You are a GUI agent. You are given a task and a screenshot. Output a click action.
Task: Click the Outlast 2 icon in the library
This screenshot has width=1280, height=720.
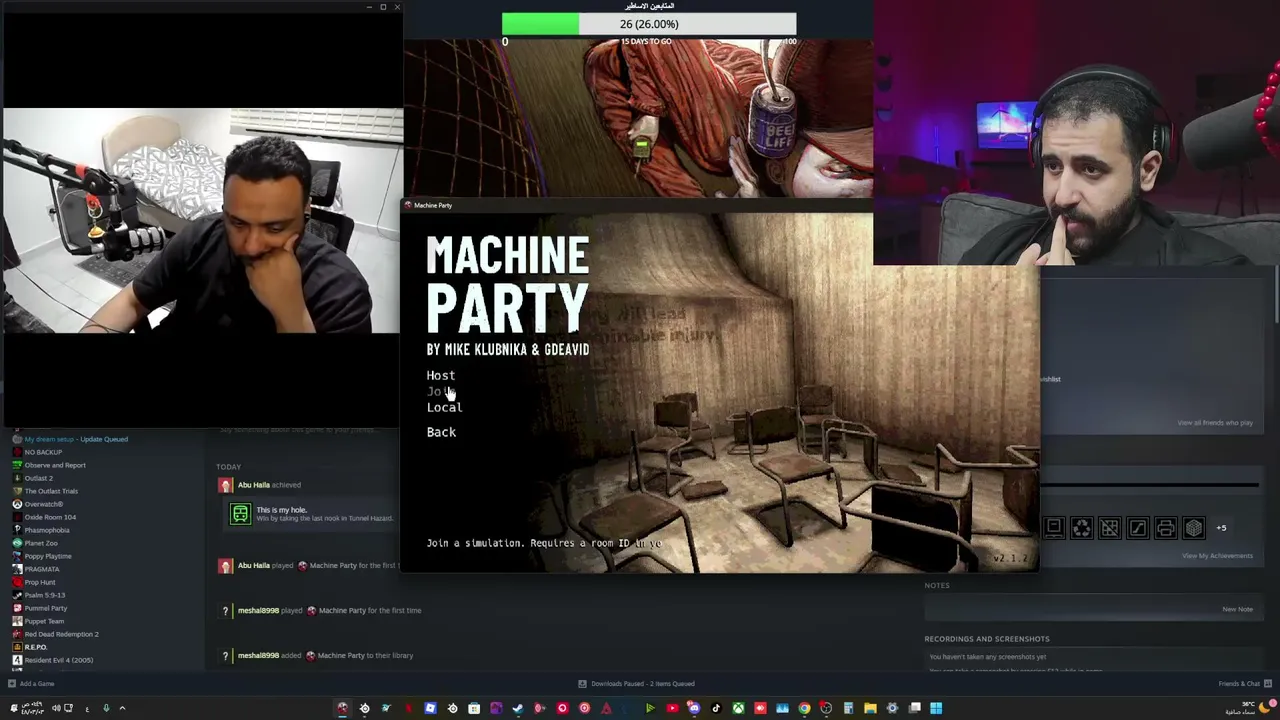pyautogui.click(x=17, y=478)
